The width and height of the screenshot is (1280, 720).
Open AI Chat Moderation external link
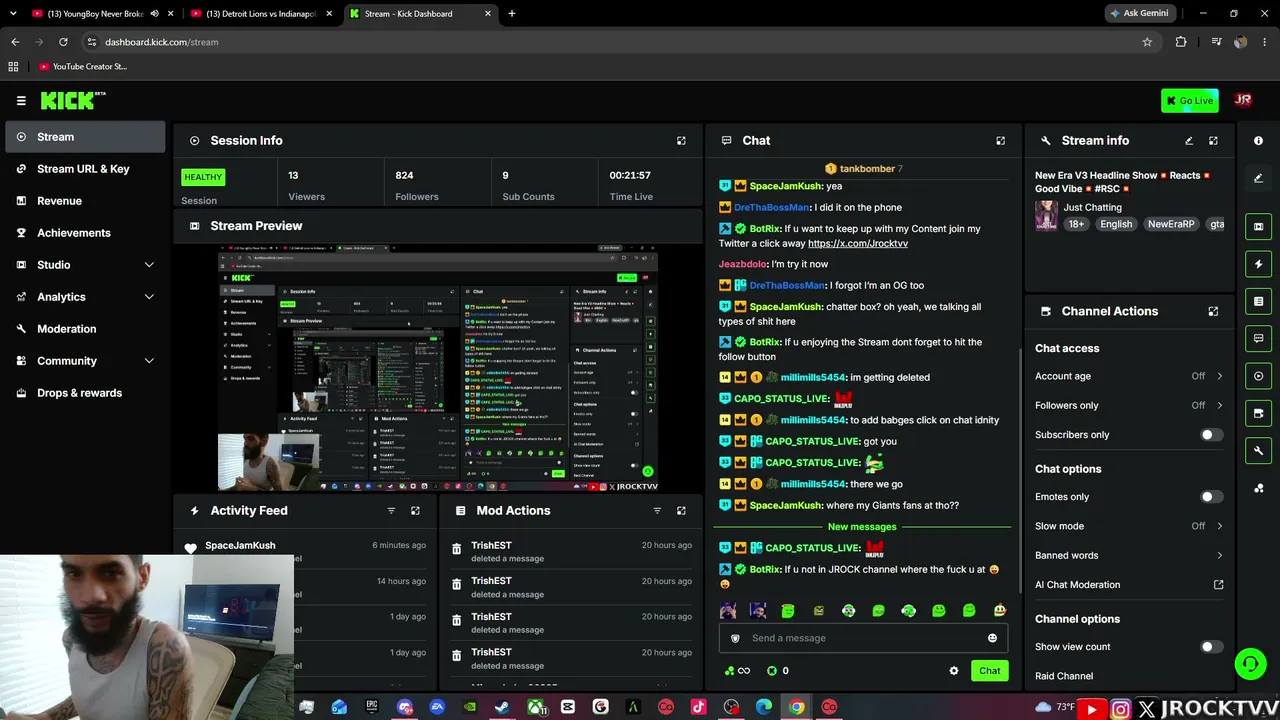pos(1218,585)
